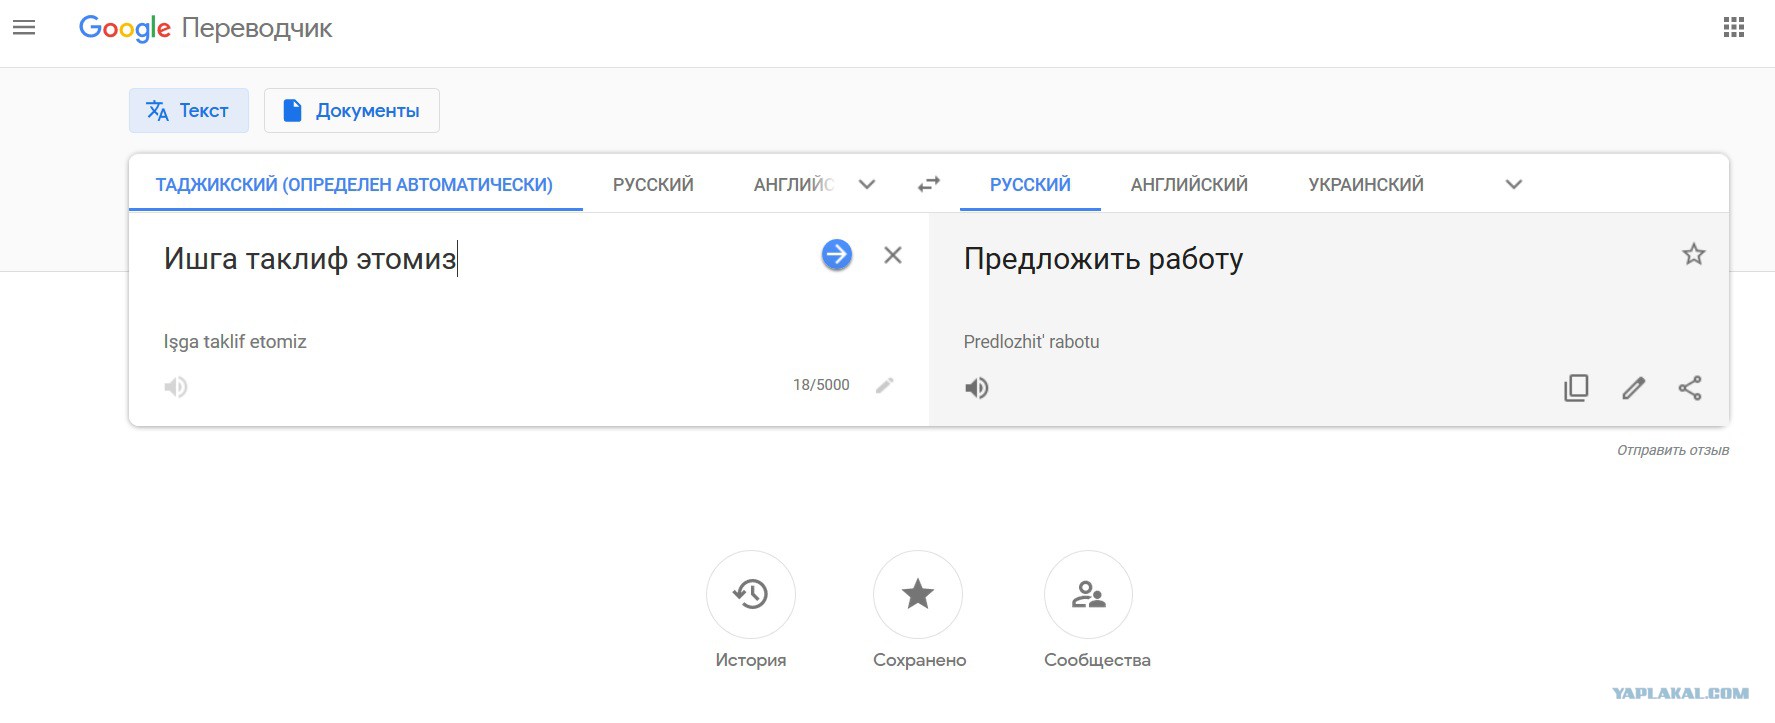The image size is (1775, 723).
Task: Open translation История
Action: pos(751,610)
